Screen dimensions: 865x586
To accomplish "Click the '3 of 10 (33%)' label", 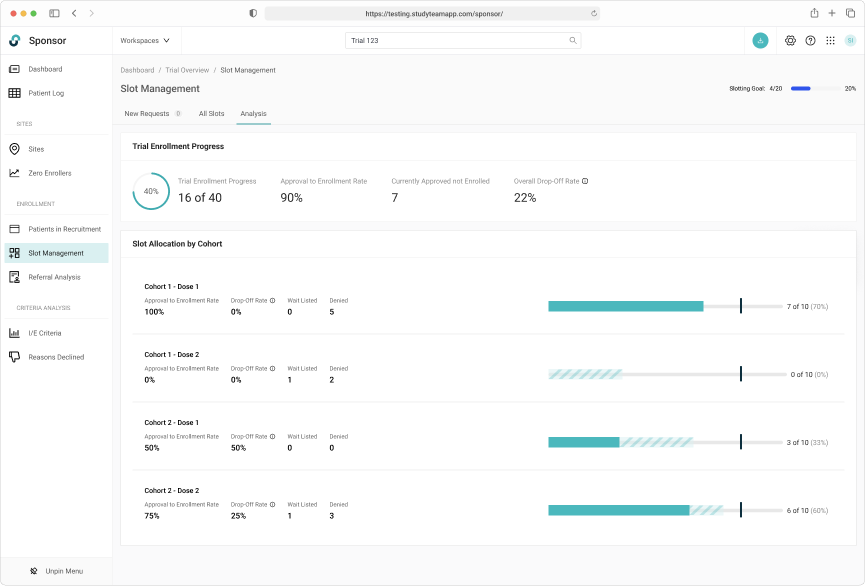I will (x=807, y=443).
